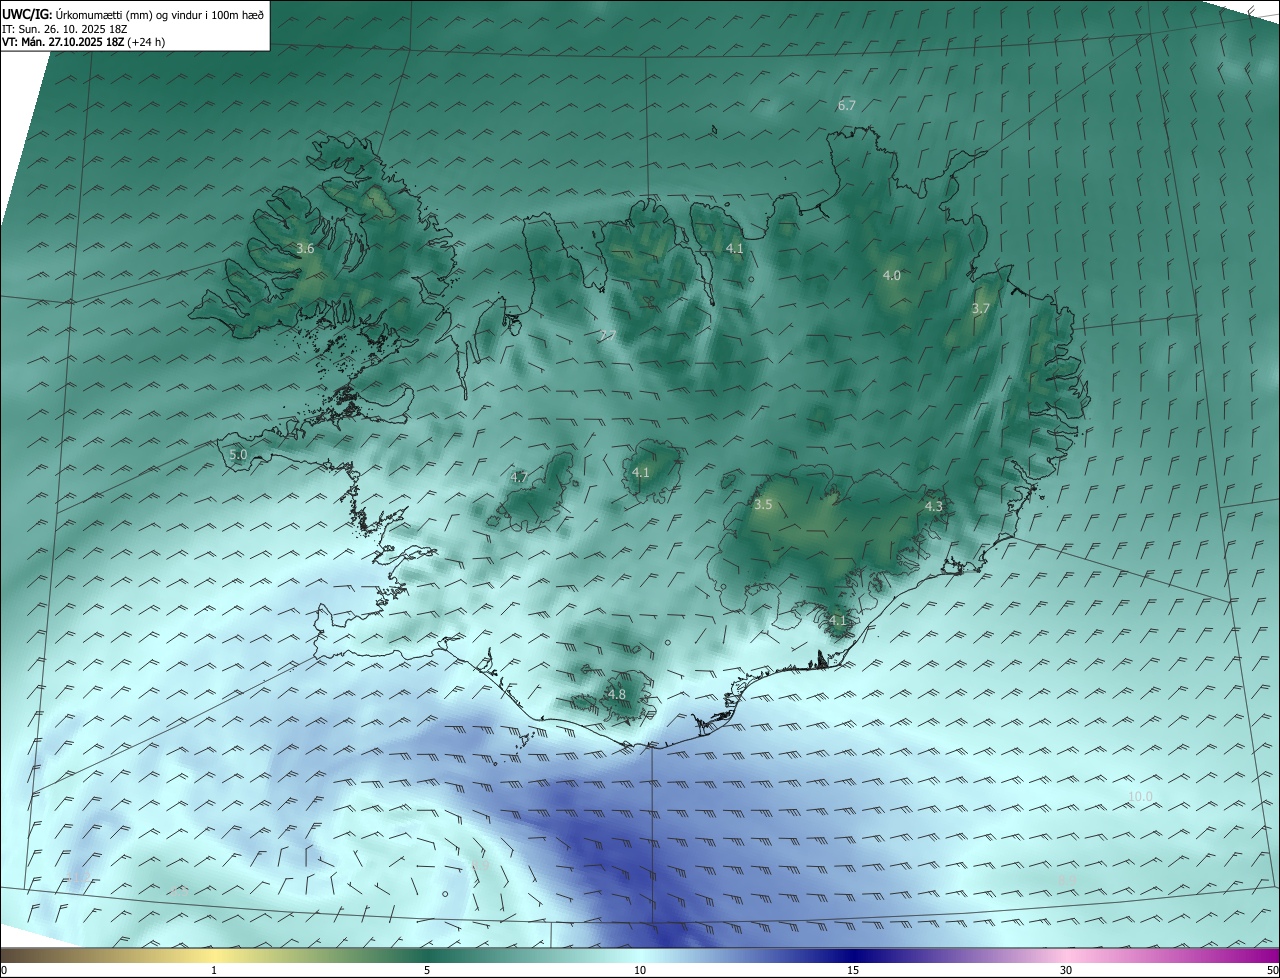Select the 30 mark on the color legend
This screenshot has width=1280, height=978.
pos(1066,970)
